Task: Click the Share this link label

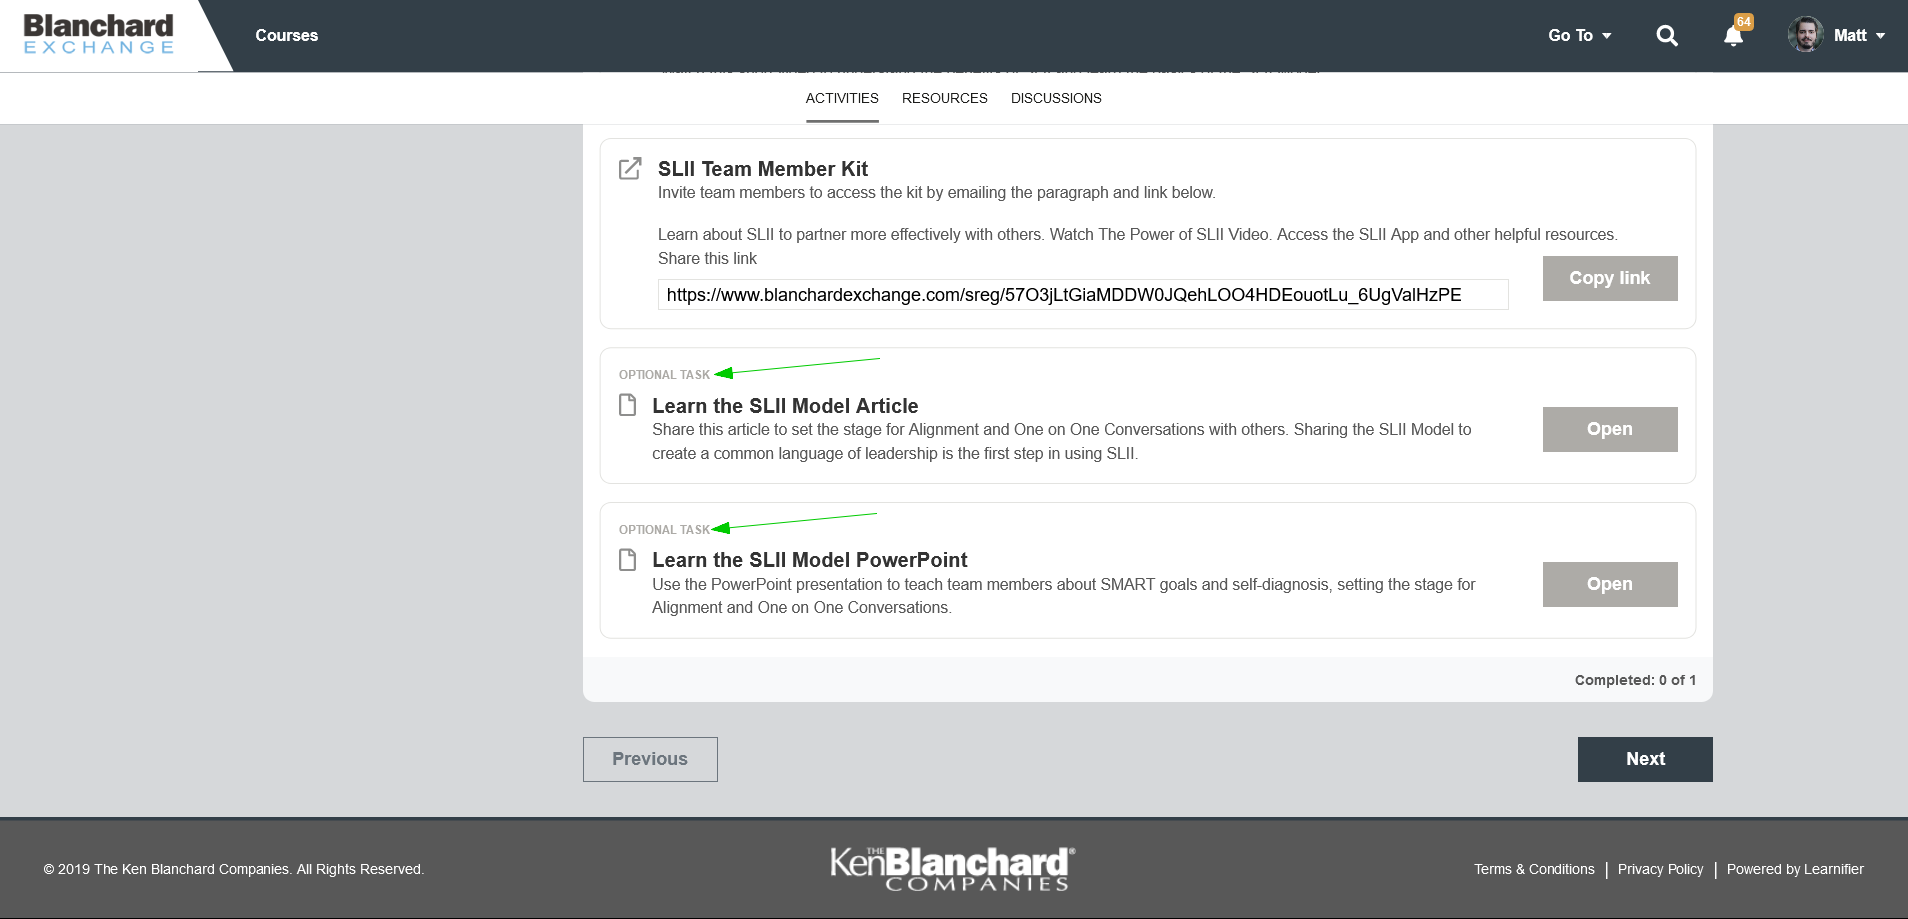Action: pos(707,258)
